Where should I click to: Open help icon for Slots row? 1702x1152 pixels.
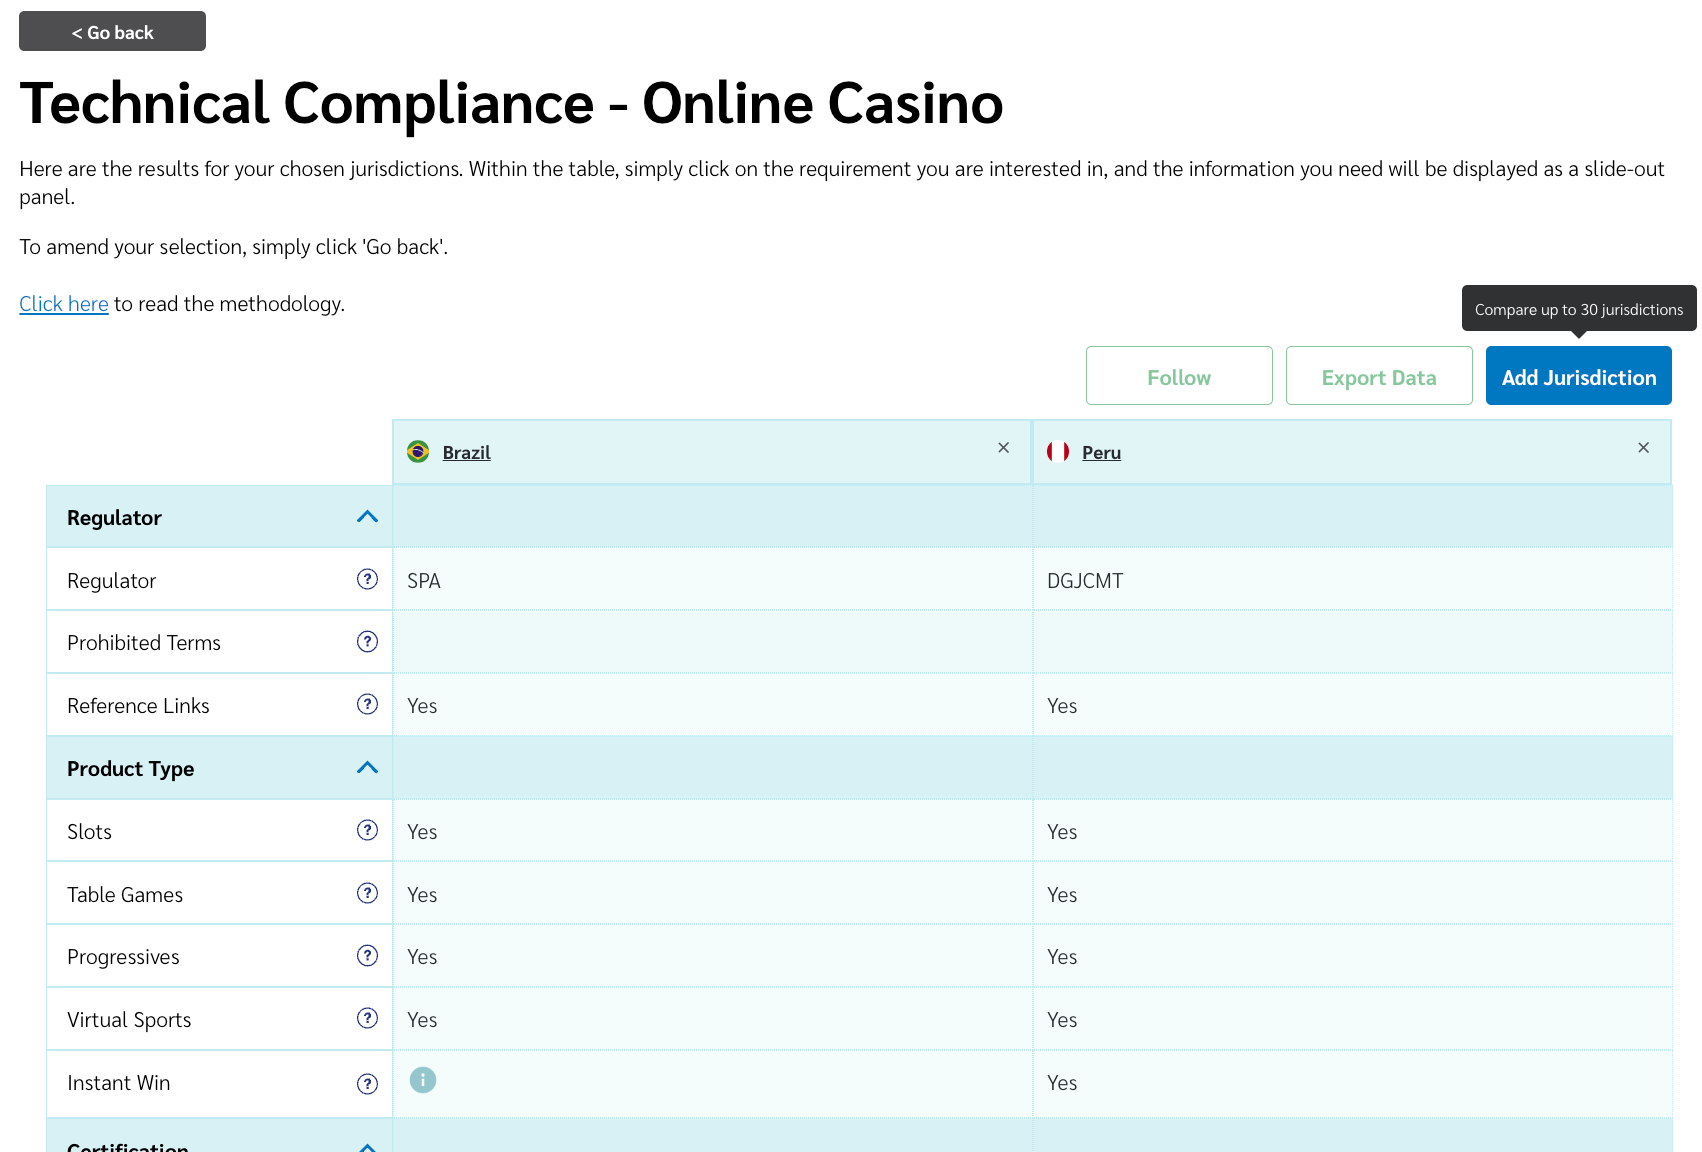tap(367, 830)
